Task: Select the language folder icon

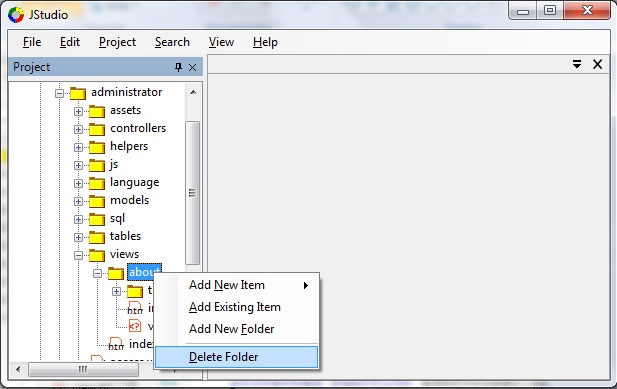Action: (x=97, y=183)
